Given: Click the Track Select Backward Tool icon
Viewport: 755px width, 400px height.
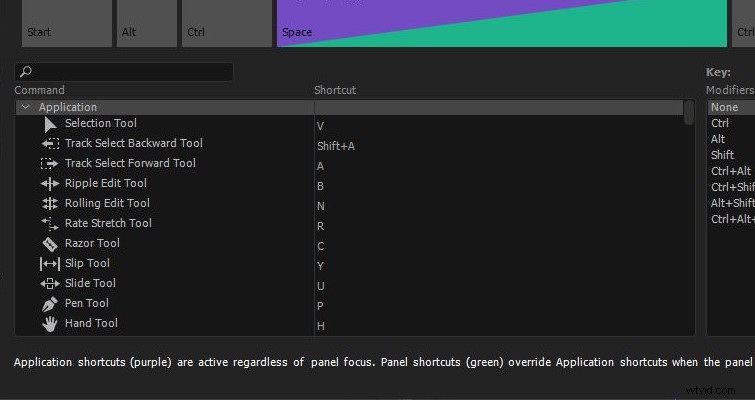Looking at the screenshot, I should coord(50,143).
